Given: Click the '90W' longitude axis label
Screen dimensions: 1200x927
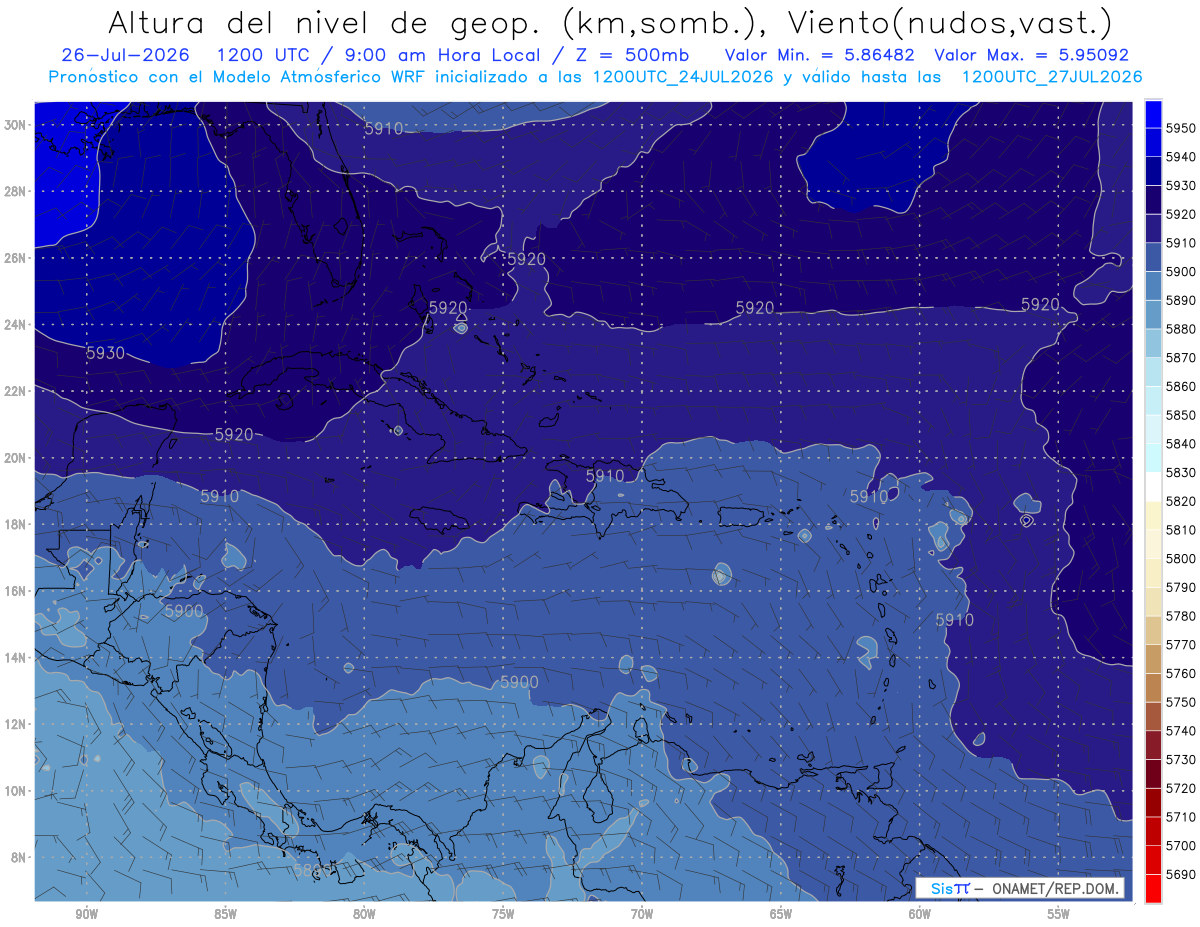Looking at the screenshot, I should click(87, 915).
